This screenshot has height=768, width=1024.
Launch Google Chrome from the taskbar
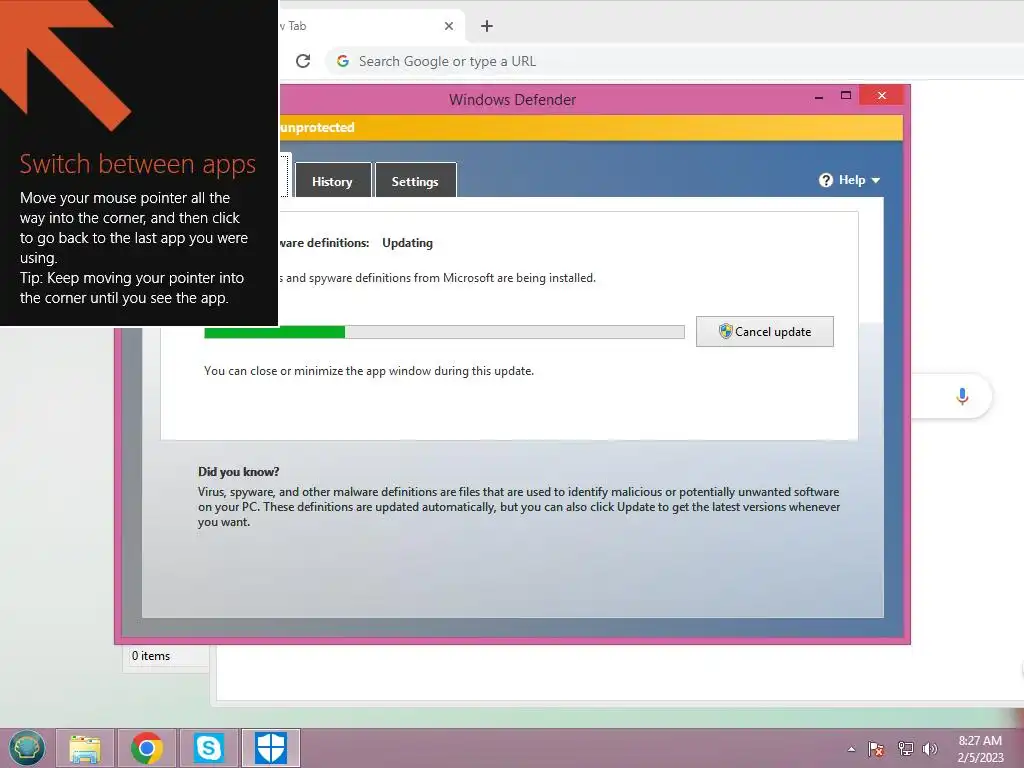[x=147, y=748]
